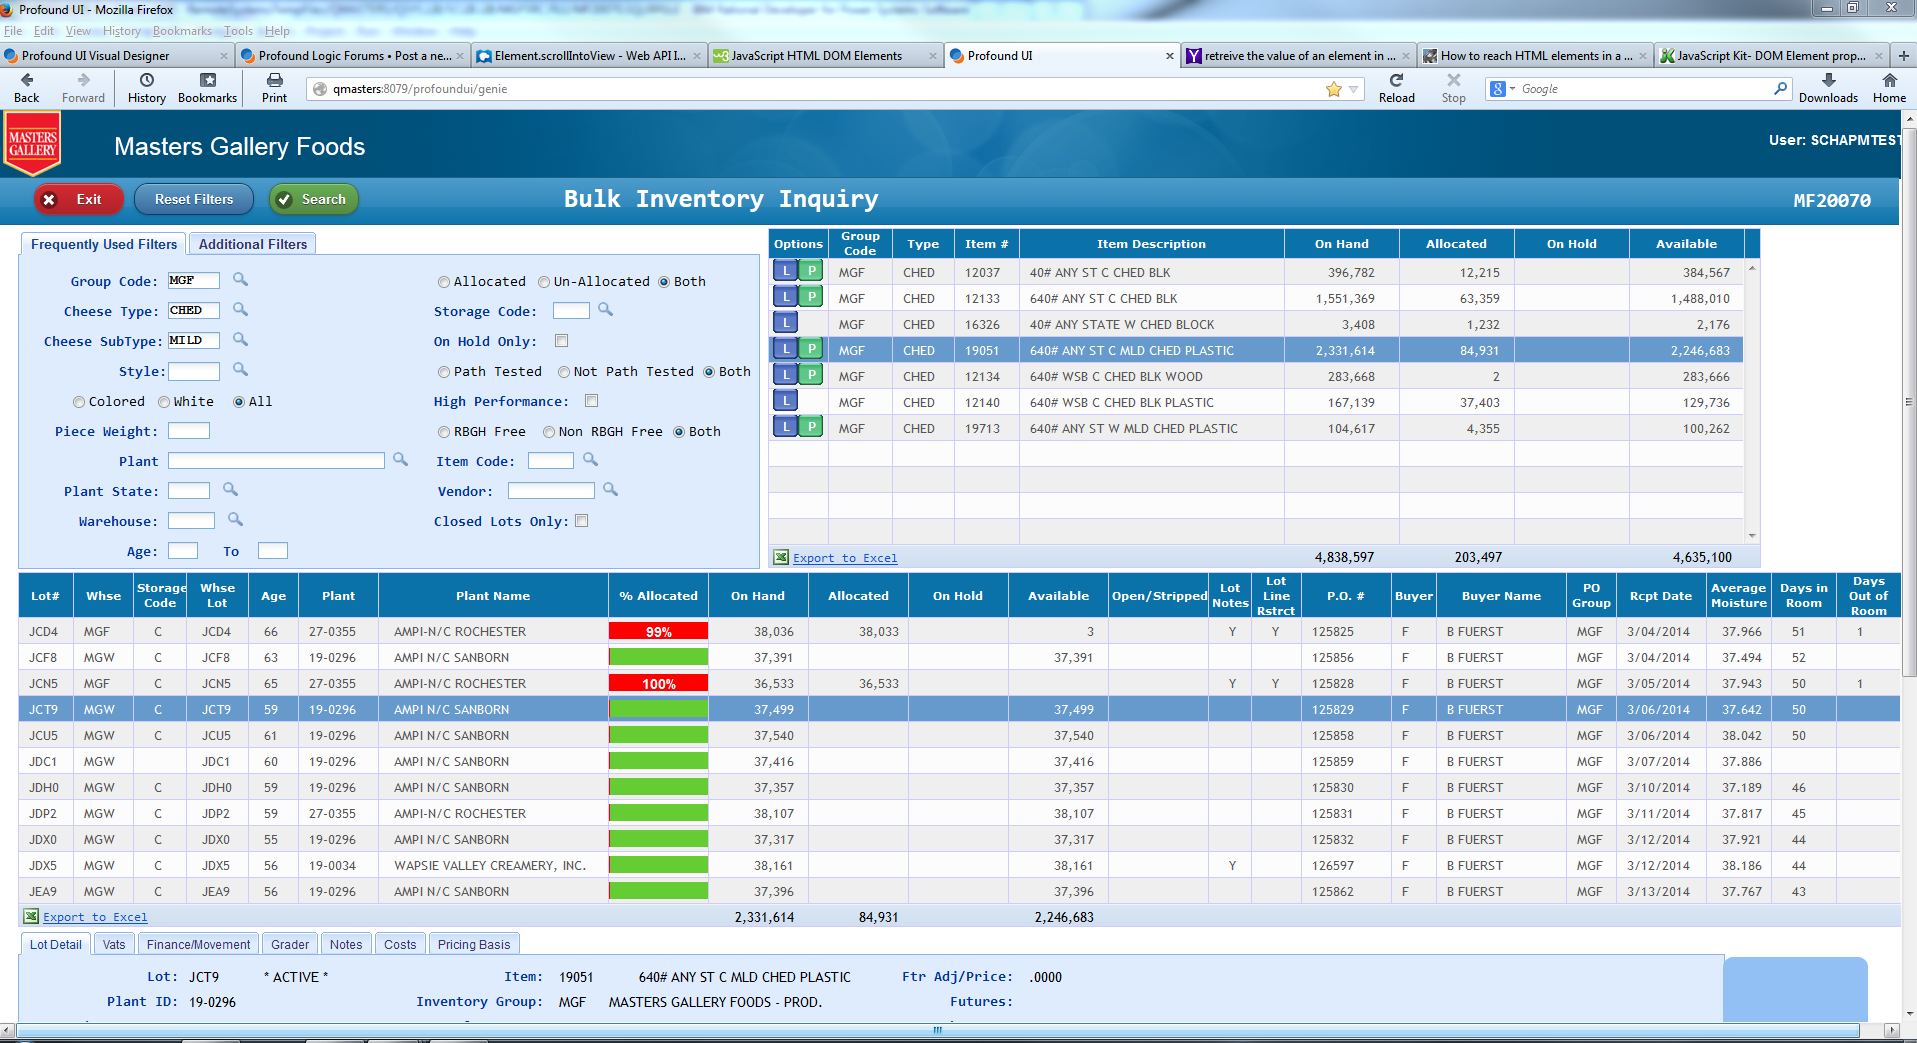The height and width of the screenshot is (1043, 1917).
Task: Click browser Back arrow
Action: coord(27,87)
